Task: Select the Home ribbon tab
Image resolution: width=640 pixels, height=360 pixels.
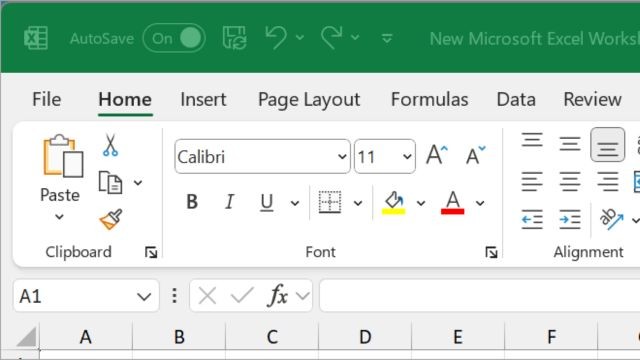Action: 125,99
